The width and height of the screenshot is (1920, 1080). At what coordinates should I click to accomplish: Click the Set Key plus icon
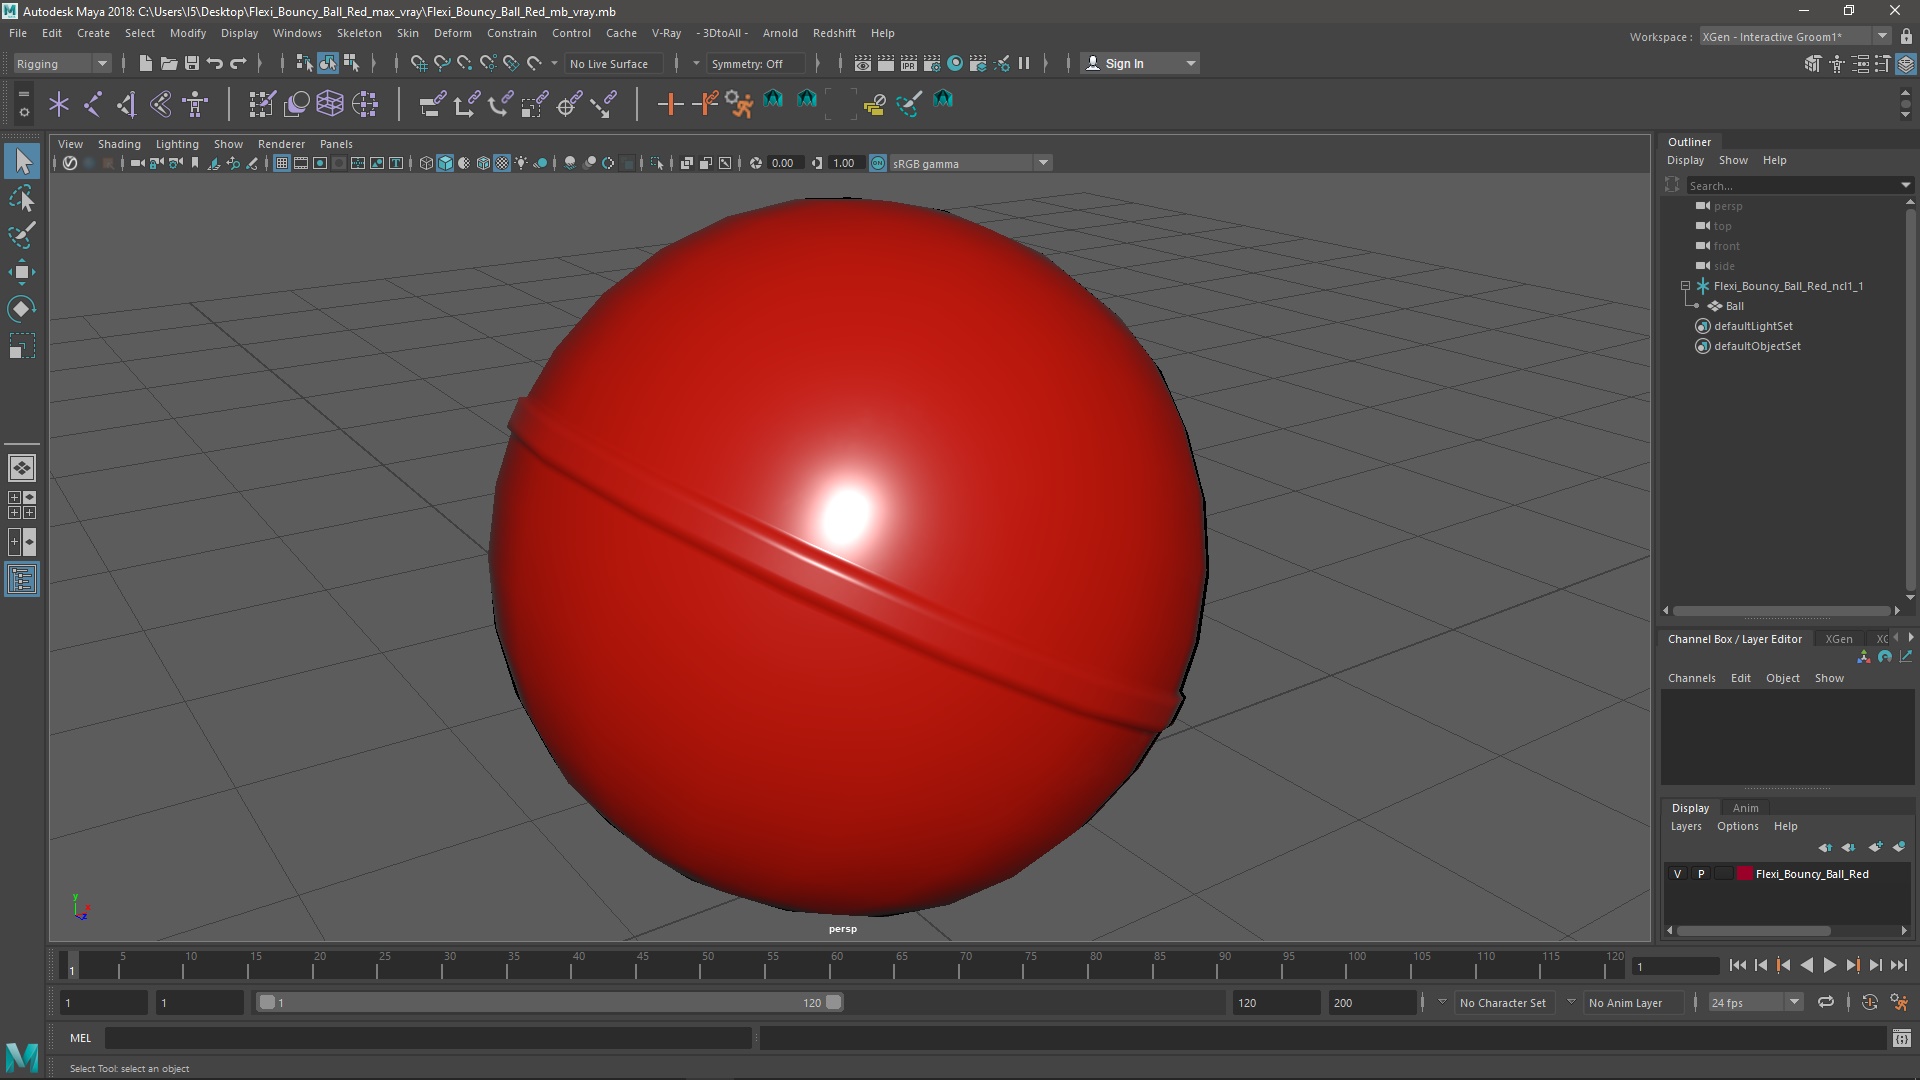pyautogui.click(x=670, y=103)
